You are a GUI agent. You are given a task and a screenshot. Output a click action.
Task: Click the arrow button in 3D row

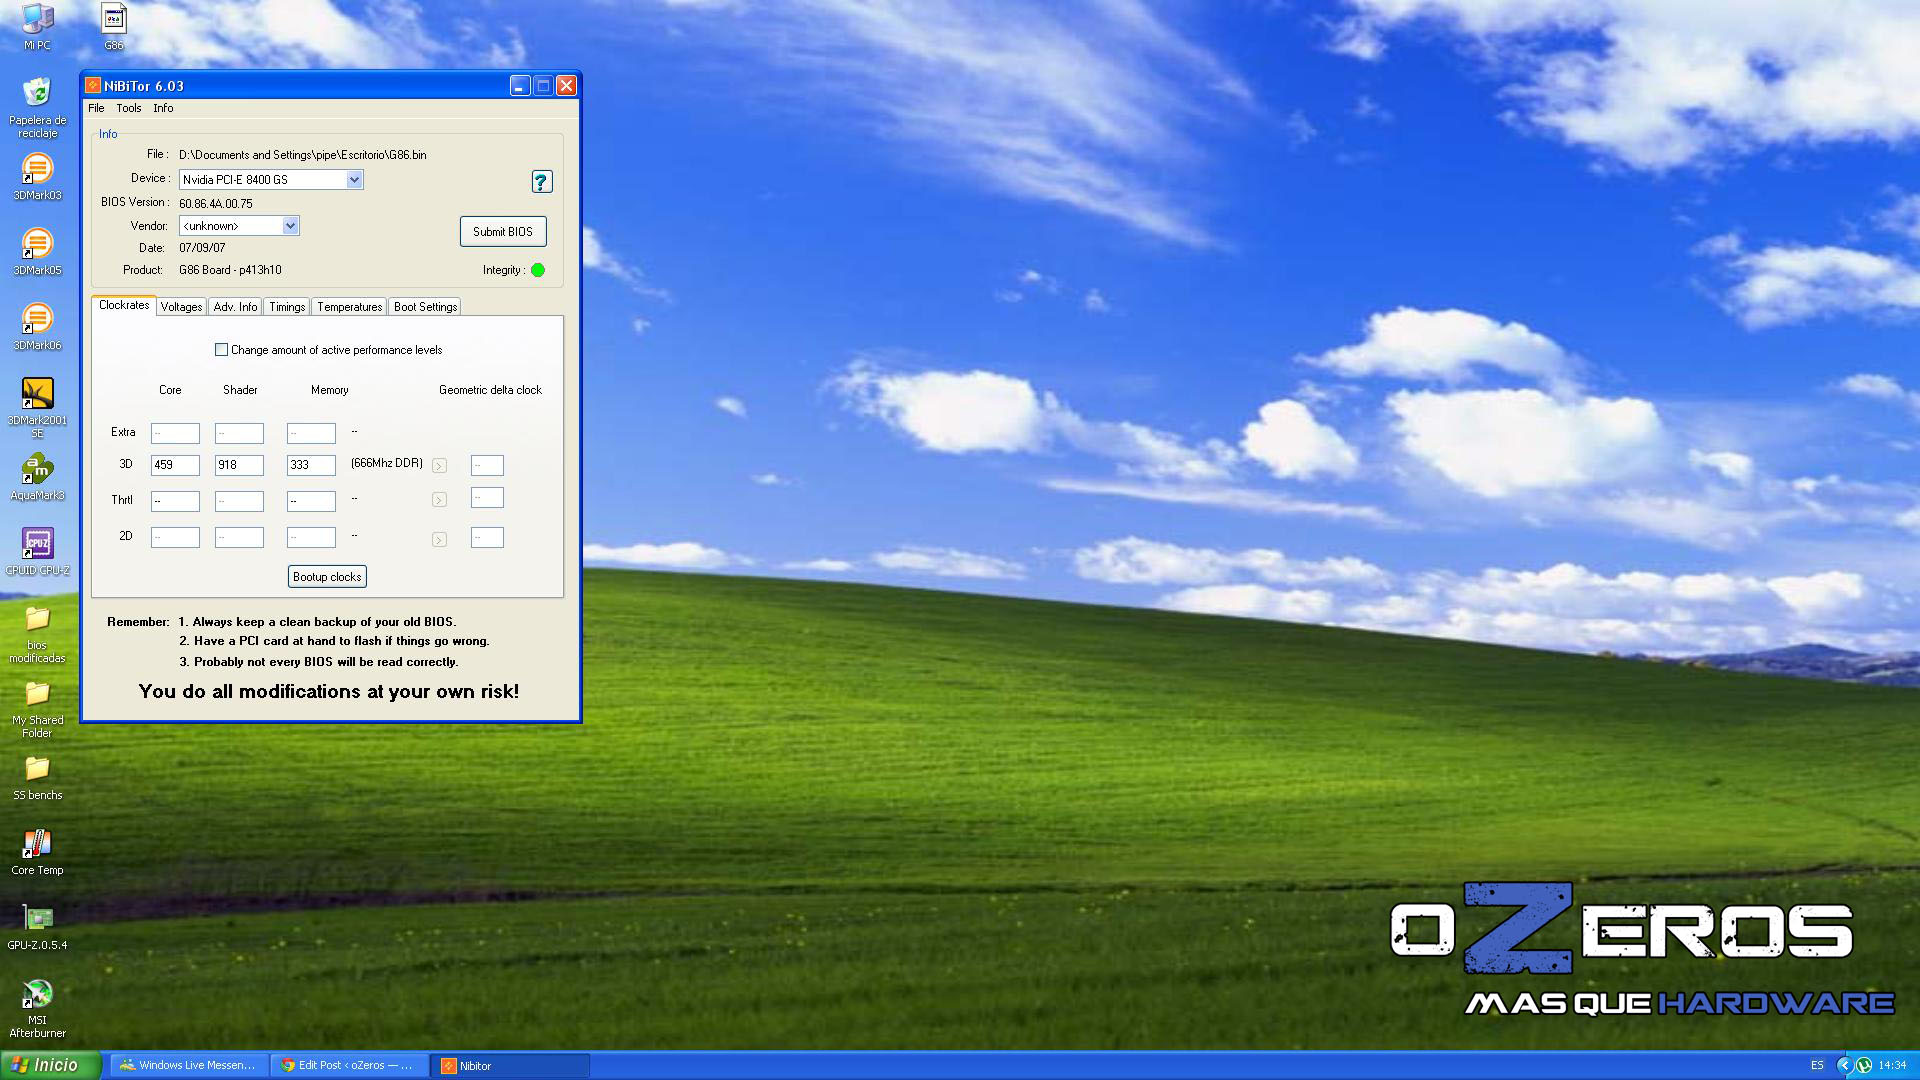[439, 466]
